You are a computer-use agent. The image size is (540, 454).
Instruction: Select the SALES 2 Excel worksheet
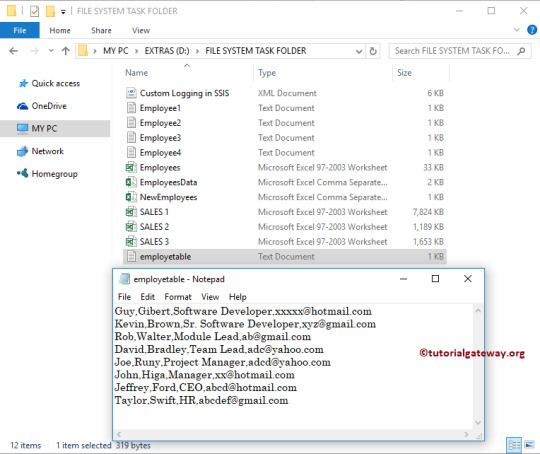pyautogui.click(x=284, y=227)
